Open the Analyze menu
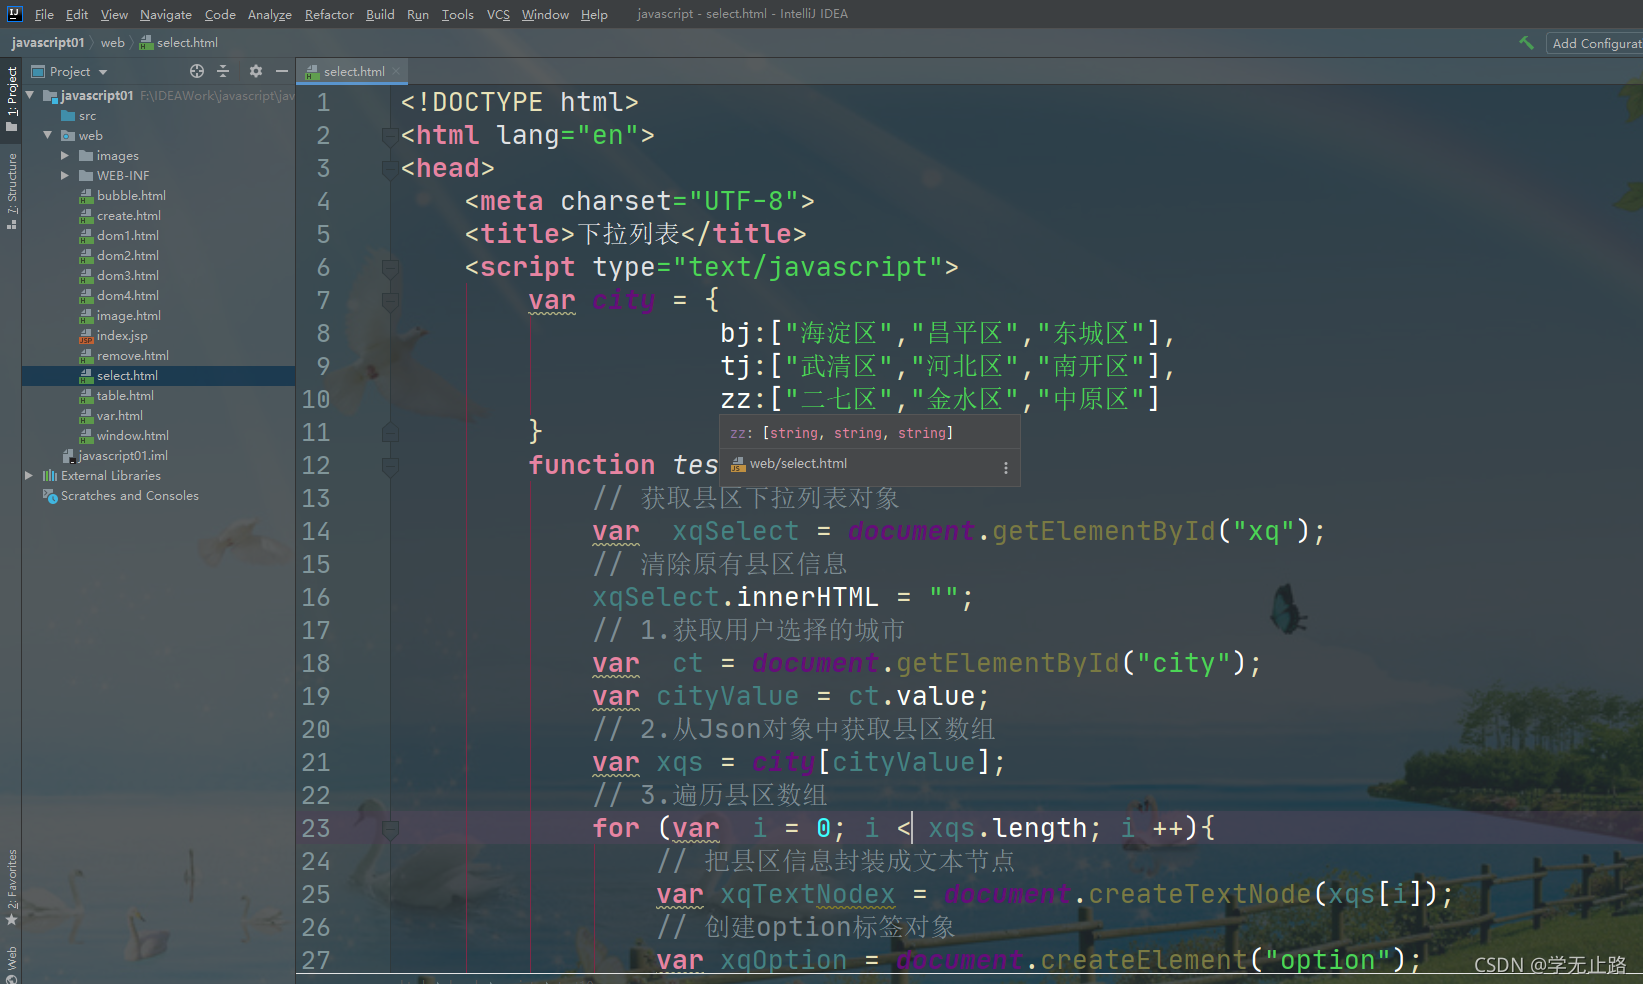Screen dimensions: 1643x984 [x=270, y=14]
